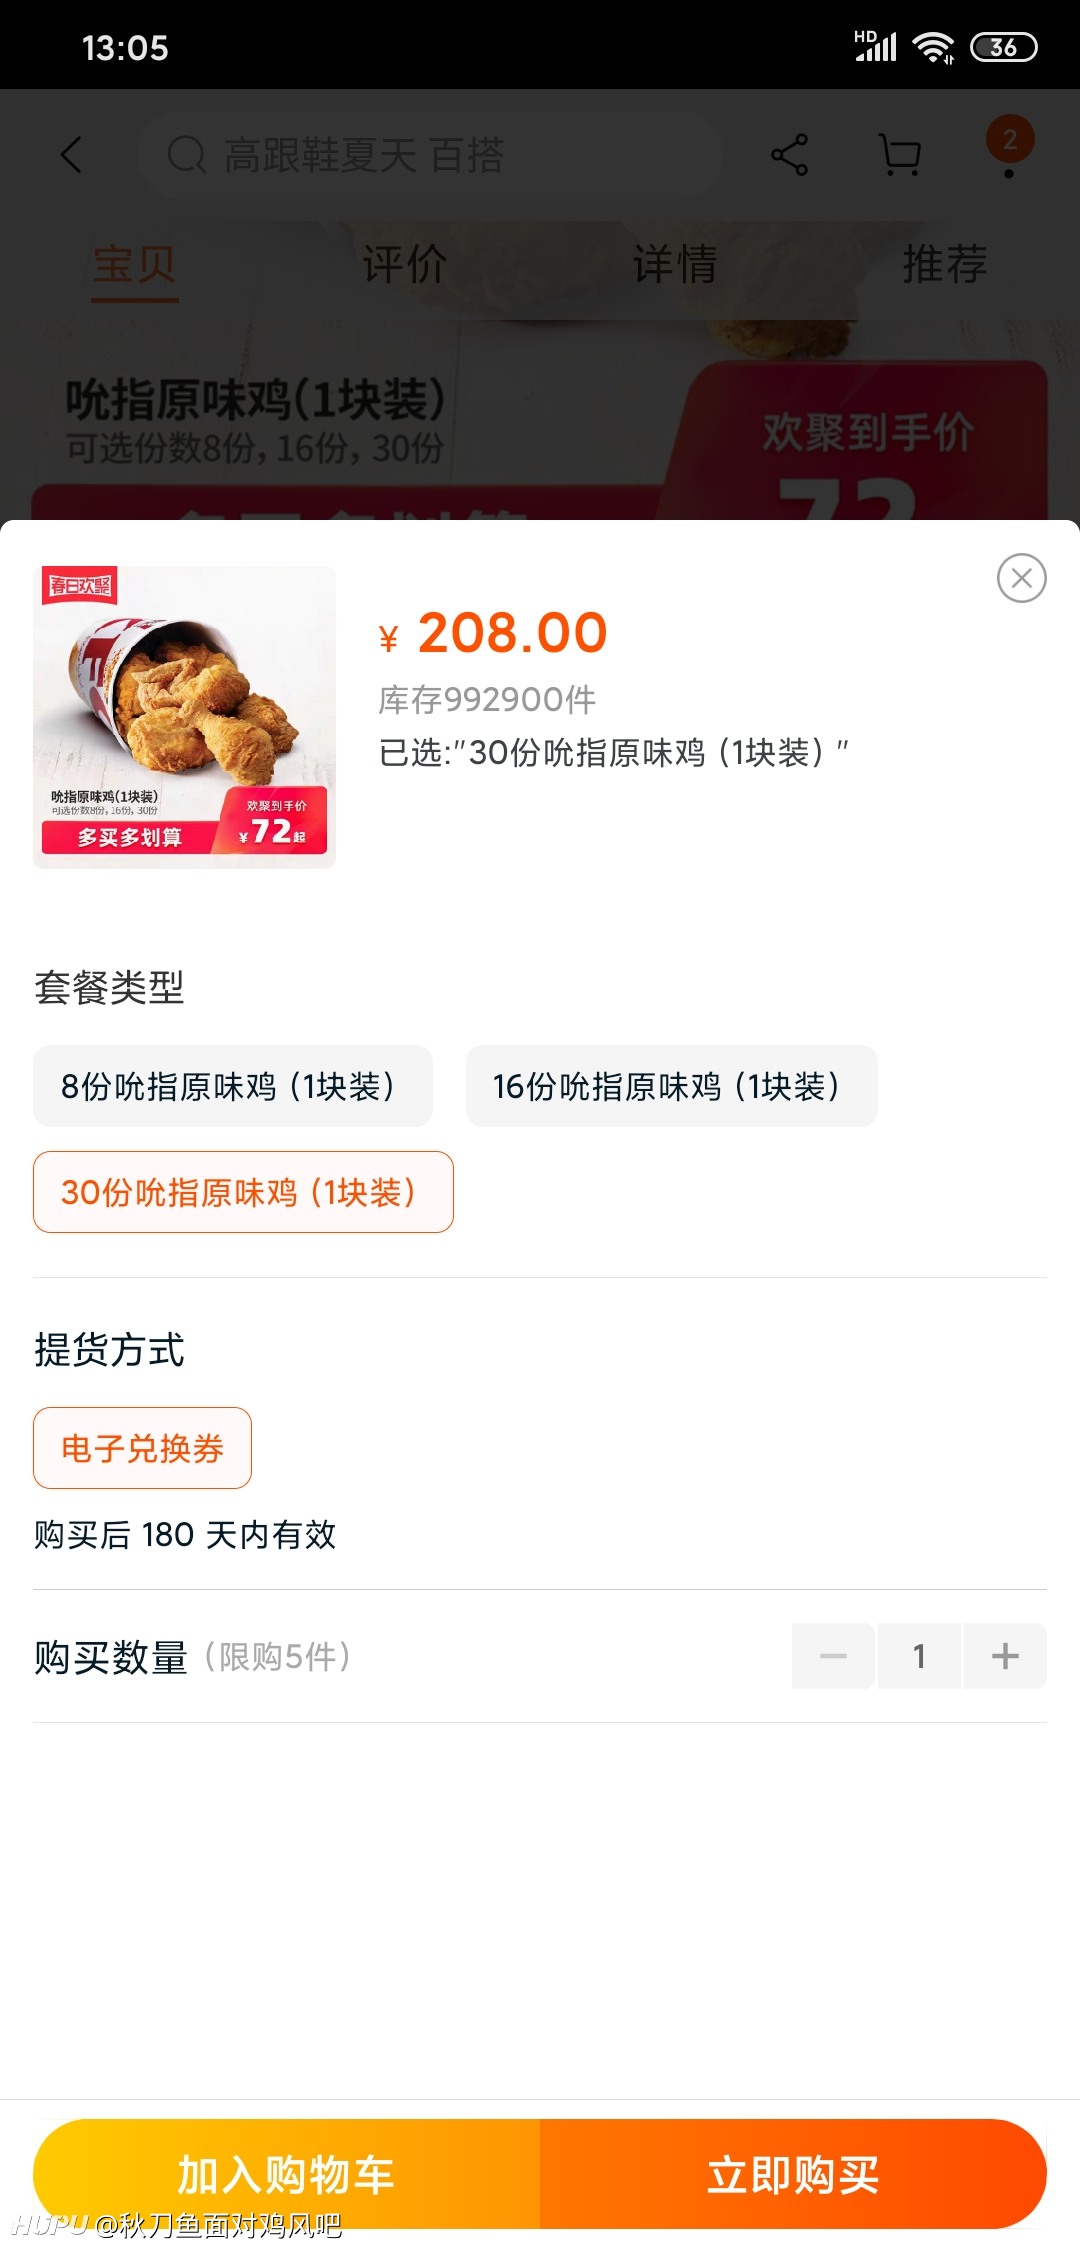Switch to the 详情 tab

[x=675, y=265]
